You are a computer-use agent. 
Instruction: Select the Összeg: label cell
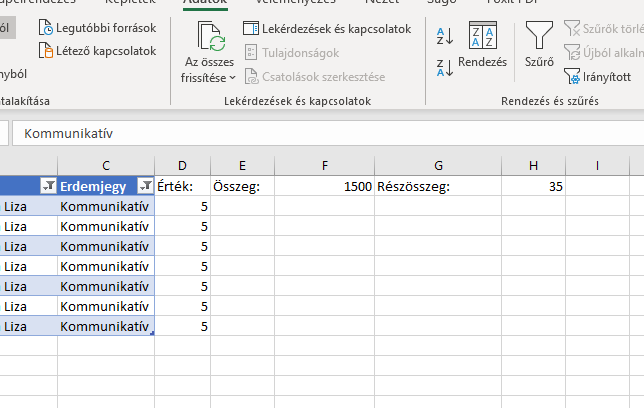pos(242,185)
